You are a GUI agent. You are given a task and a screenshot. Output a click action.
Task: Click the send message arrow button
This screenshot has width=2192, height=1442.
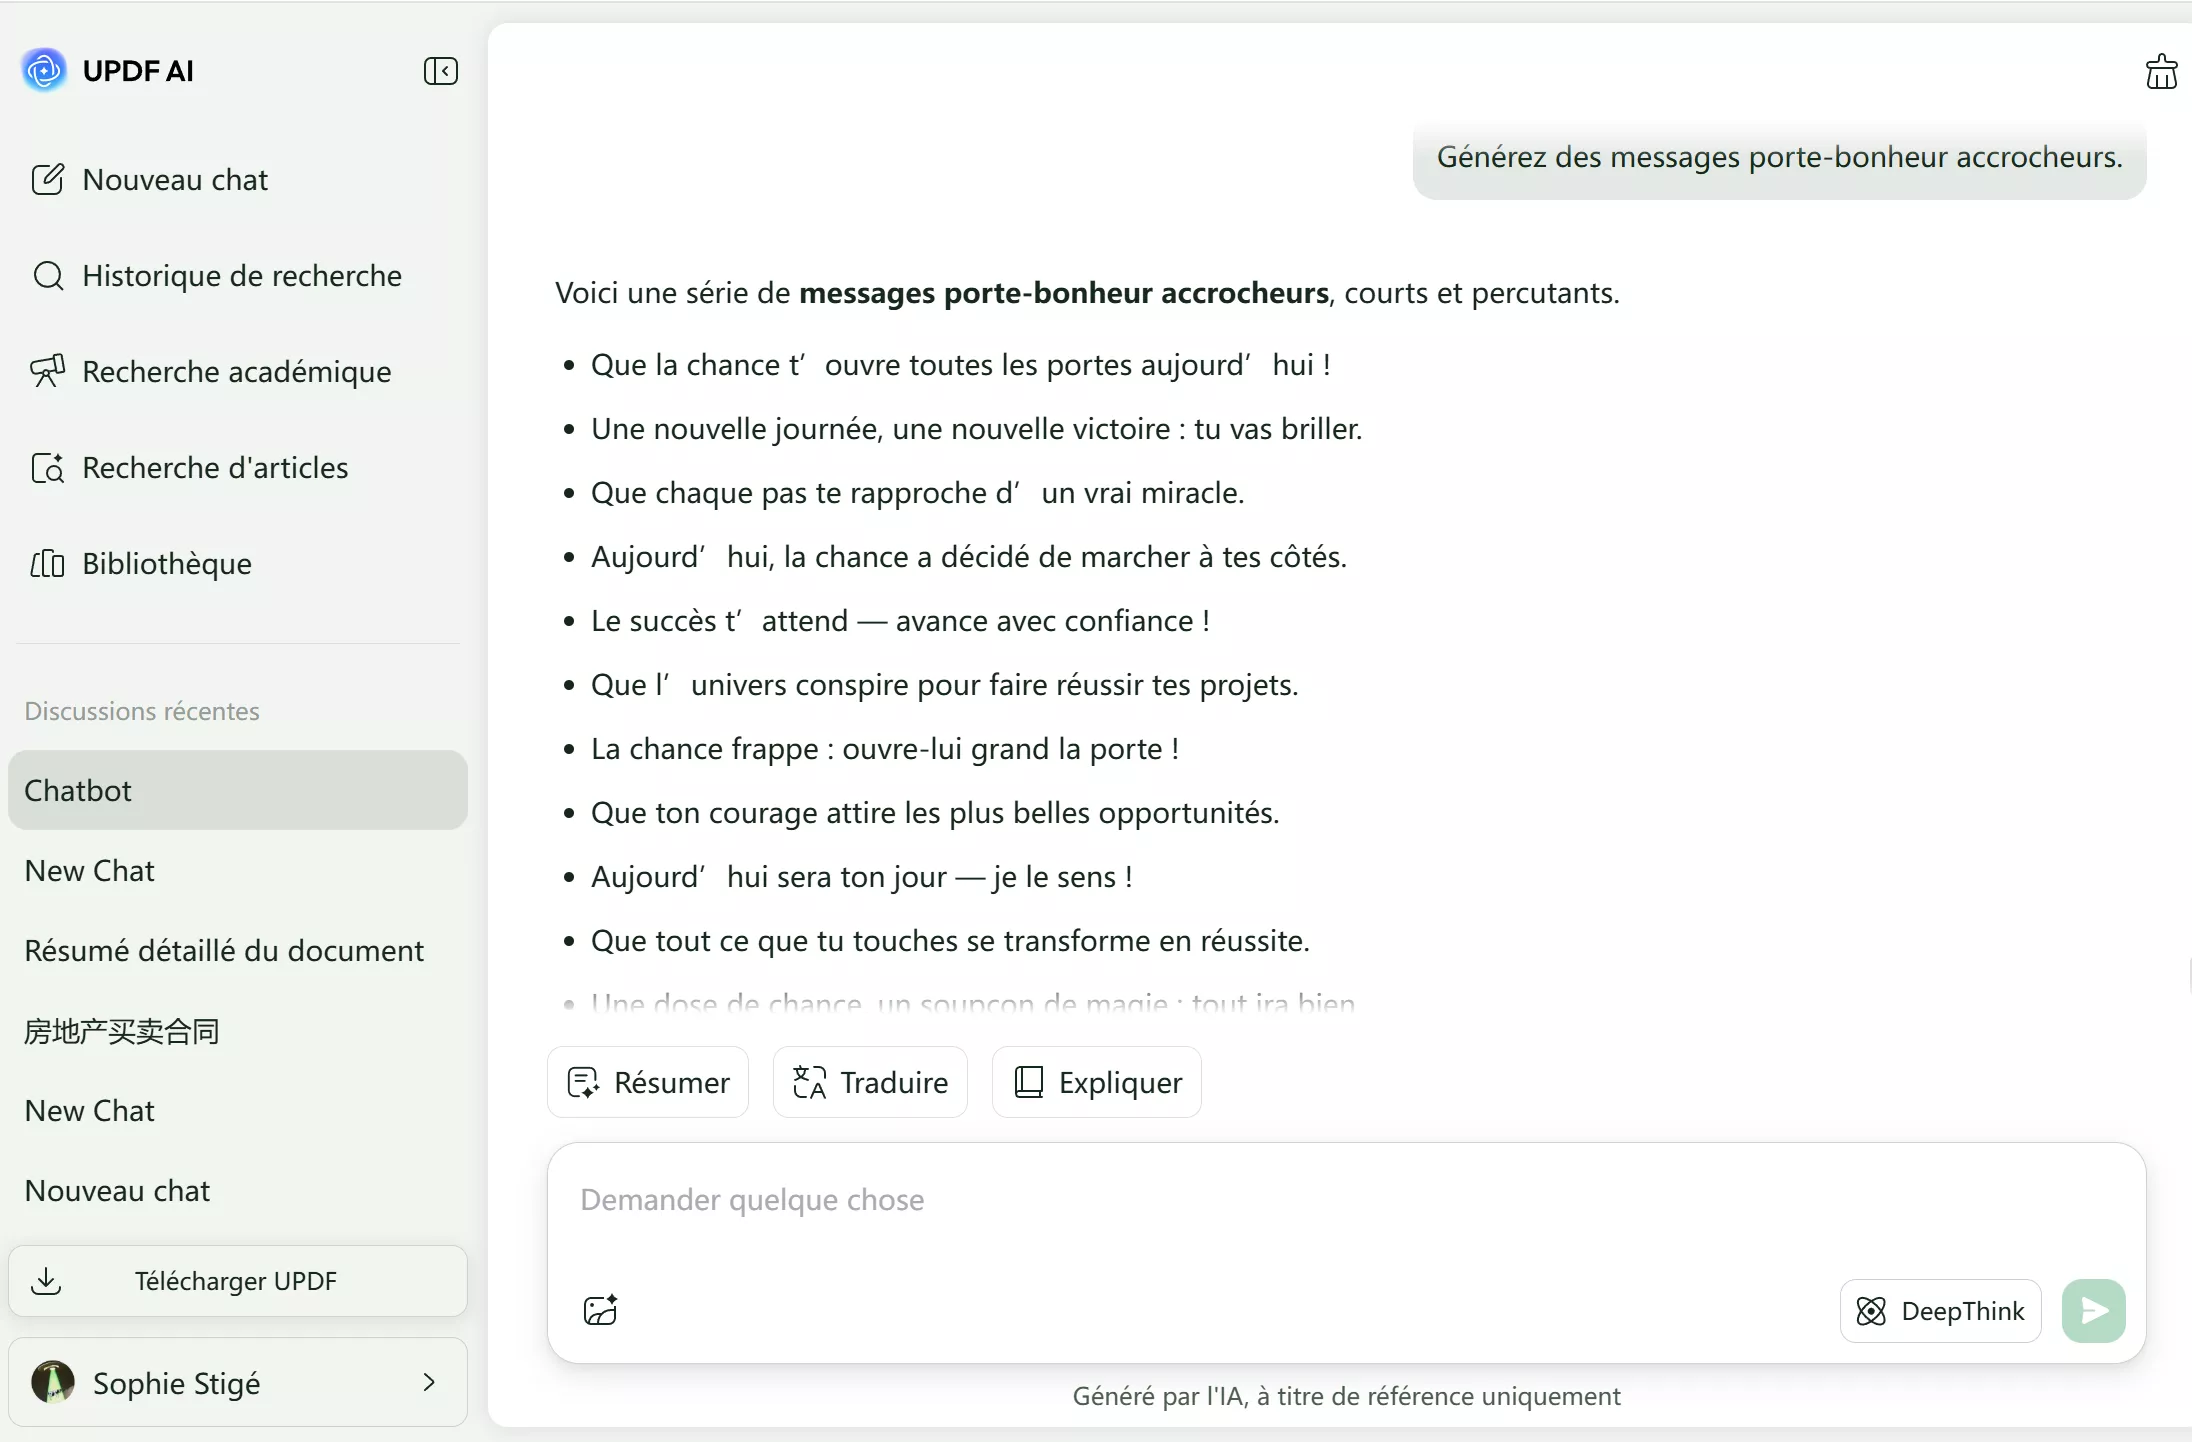tap(2094, 1310)
